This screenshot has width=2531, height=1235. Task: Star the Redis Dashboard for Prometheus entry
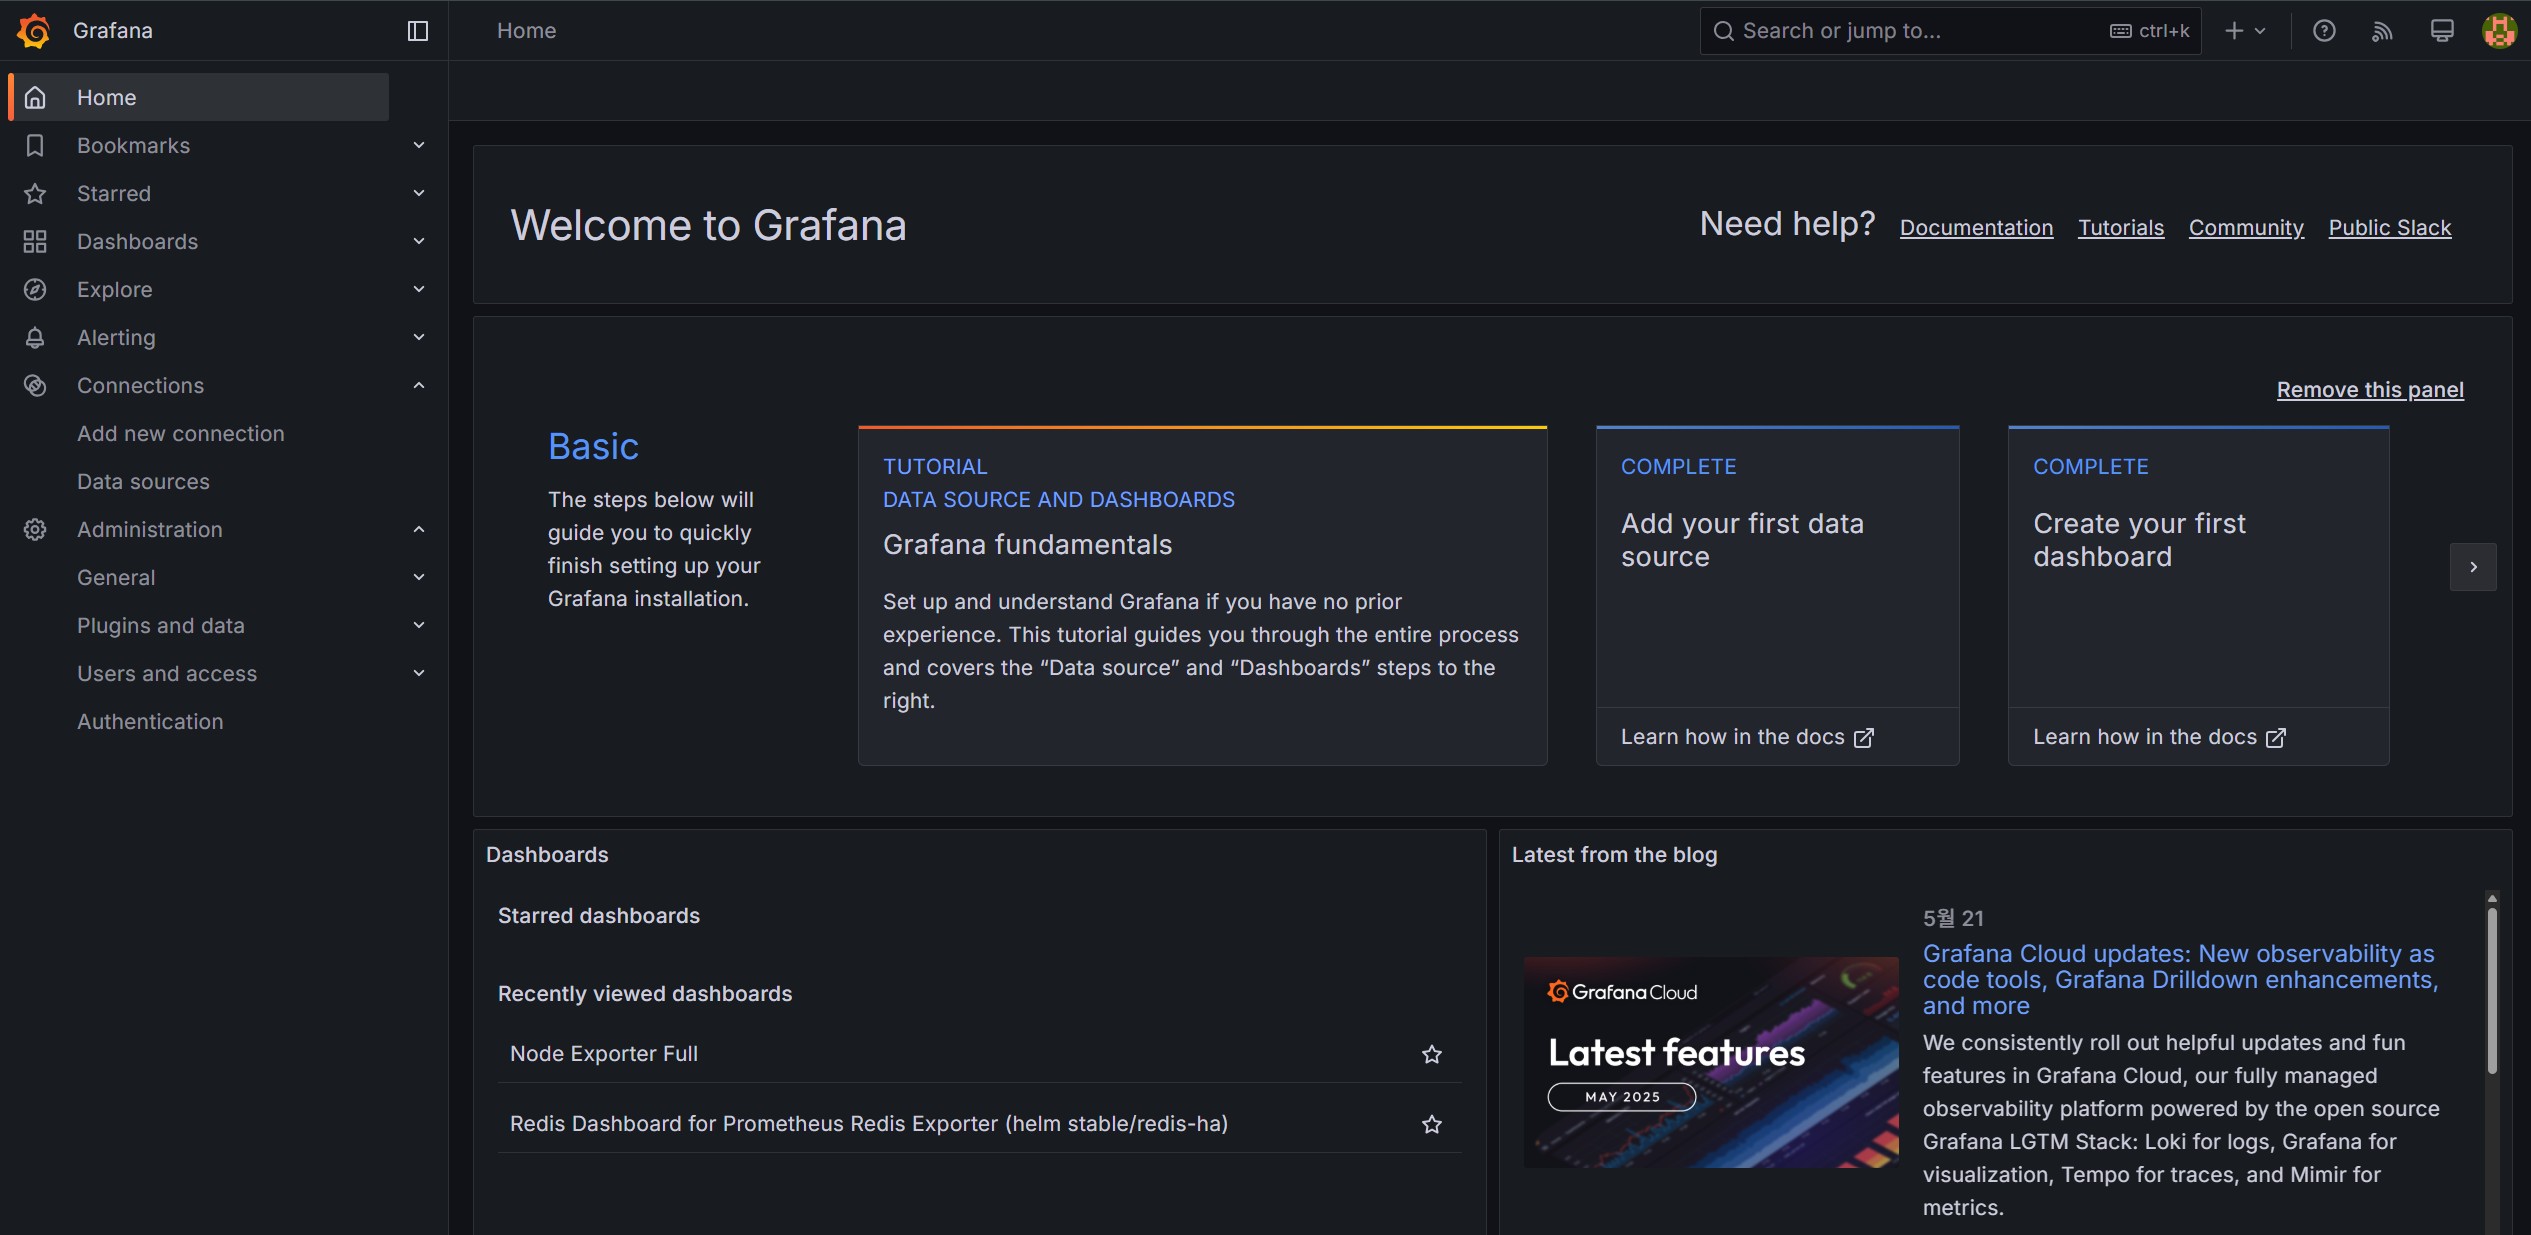coord(1432,1124)
